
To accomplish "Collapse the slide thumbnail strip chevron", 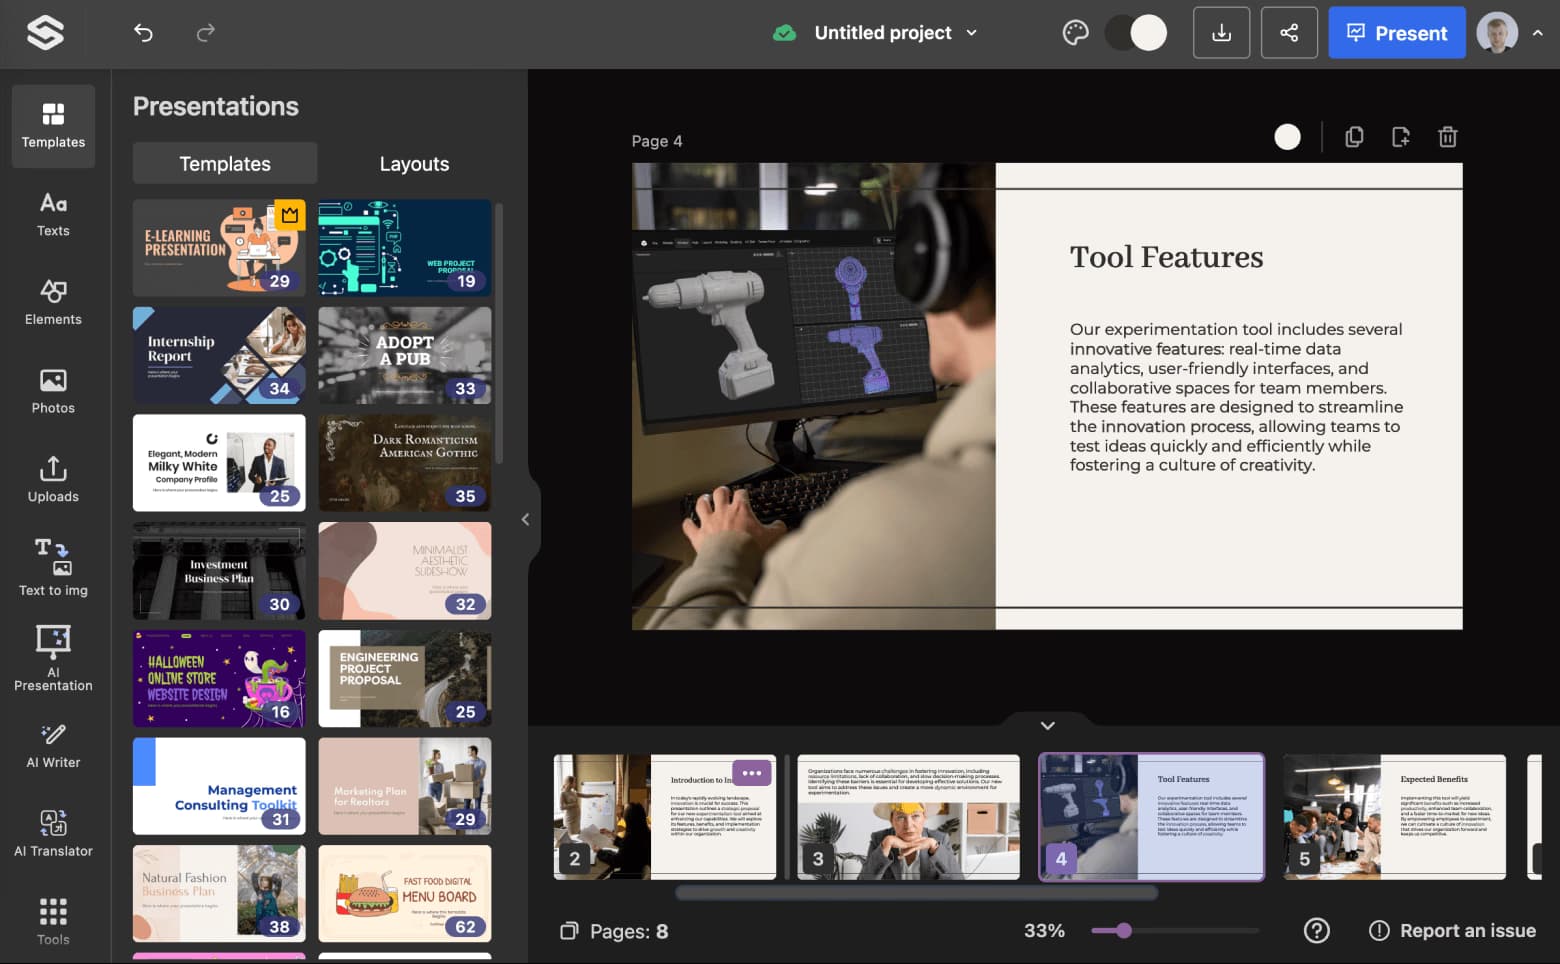I will point(1047,726).
